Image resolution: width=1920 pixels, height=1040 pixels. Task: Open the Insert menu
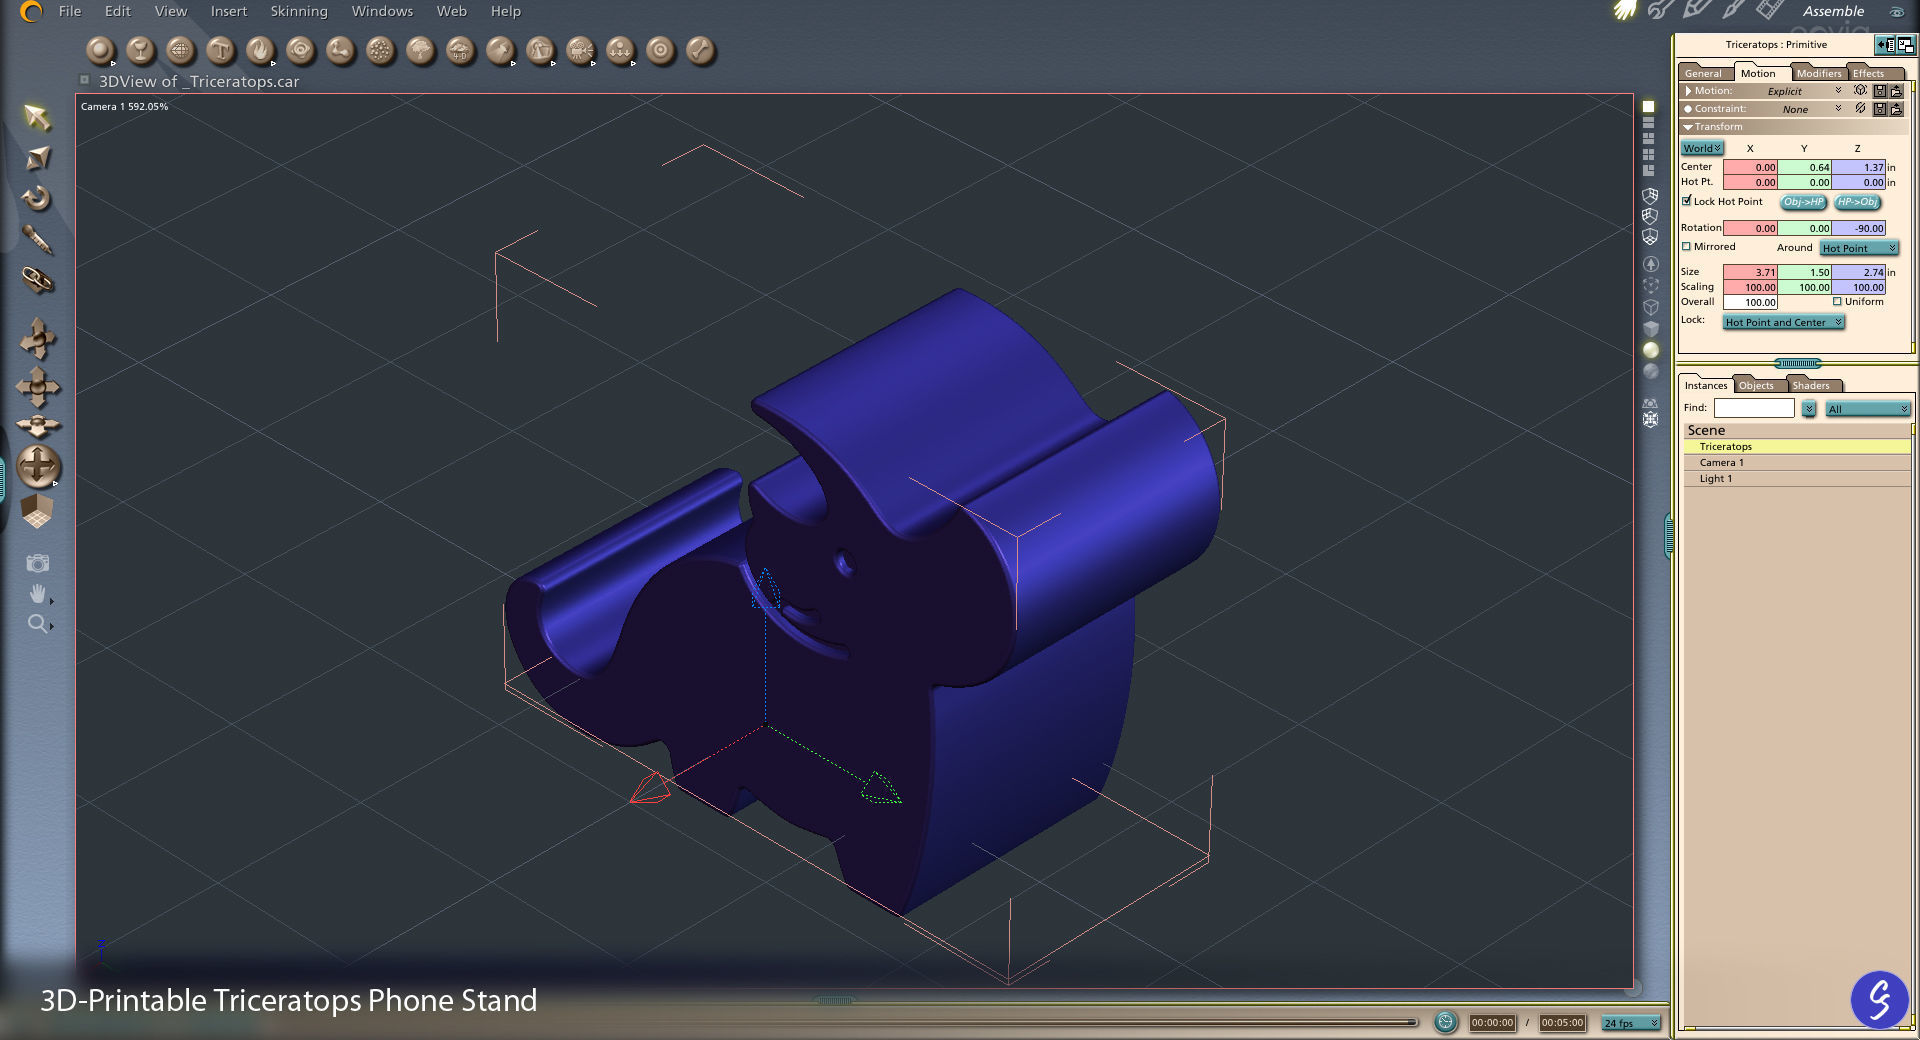tap(228, 11)
